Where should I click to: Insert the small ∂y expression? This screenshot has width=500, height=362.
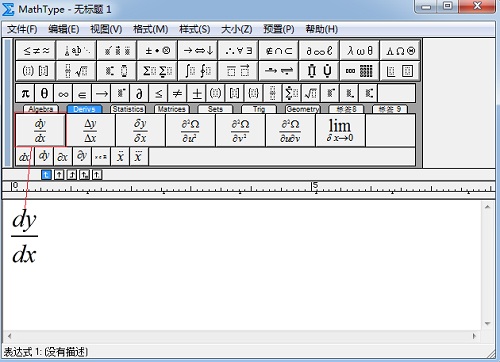pyautogui.click(x=82, y=156)
